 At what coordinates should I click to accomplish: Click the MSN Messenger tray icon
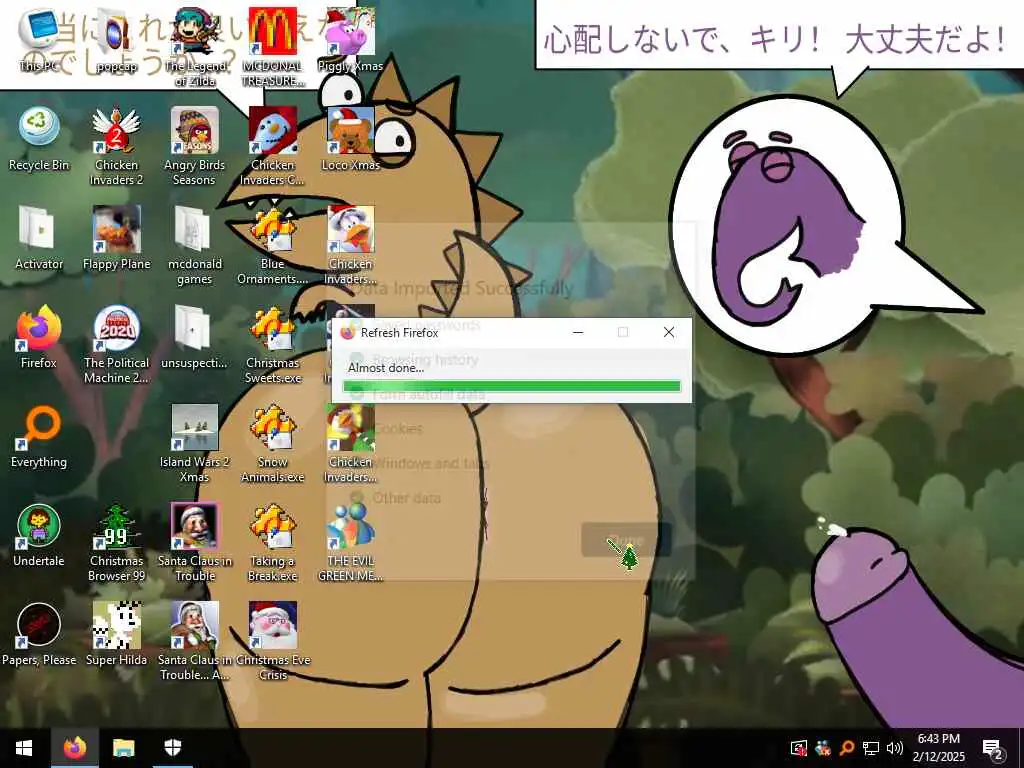tap(823, 748)
